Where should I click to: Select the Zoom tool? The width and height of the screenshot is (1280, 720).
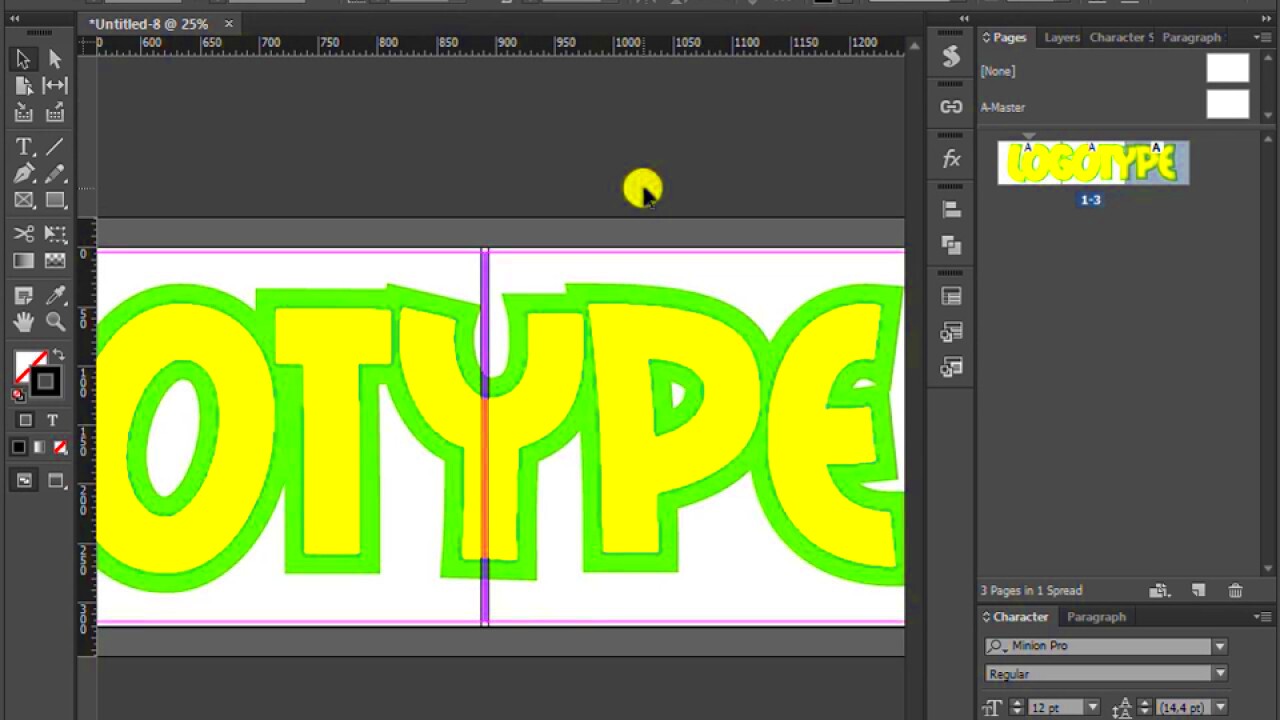pos(55,322)
